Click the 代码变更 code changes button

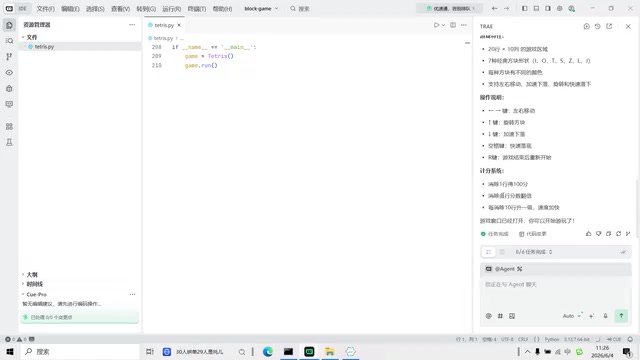533,234
